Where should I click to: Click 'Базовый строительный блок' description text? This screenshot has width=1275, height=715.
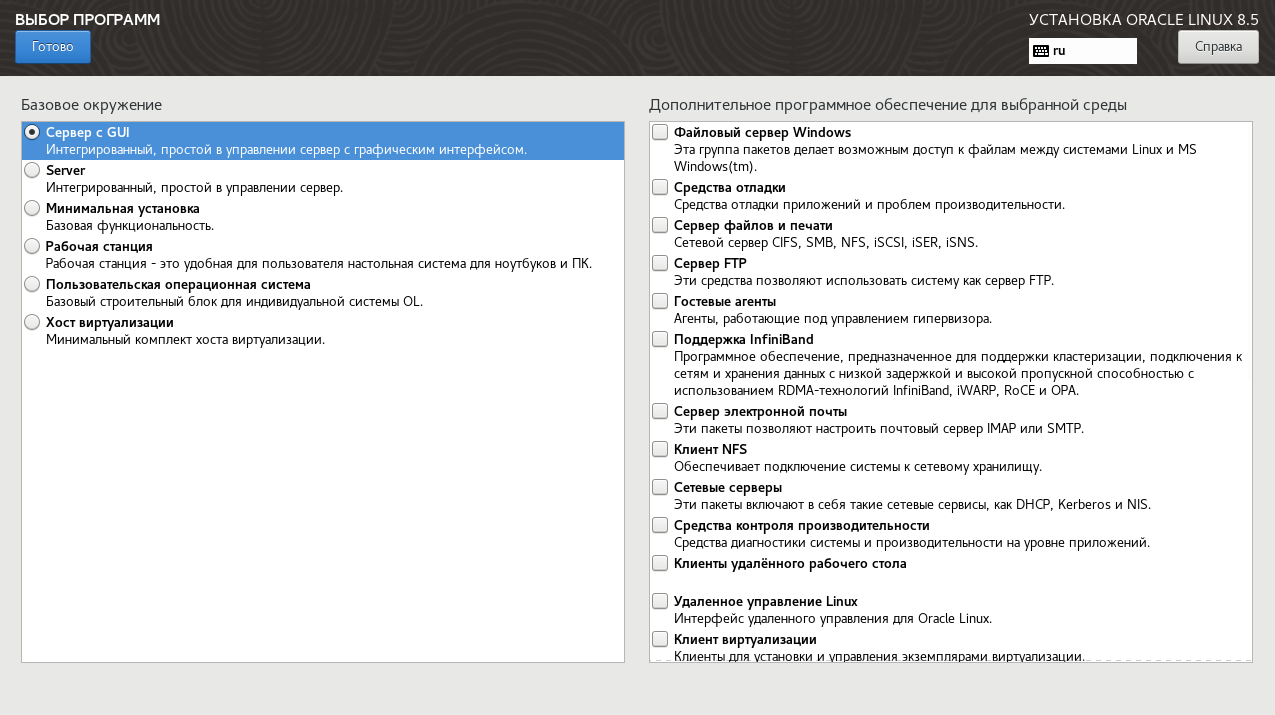pos(234,302)
